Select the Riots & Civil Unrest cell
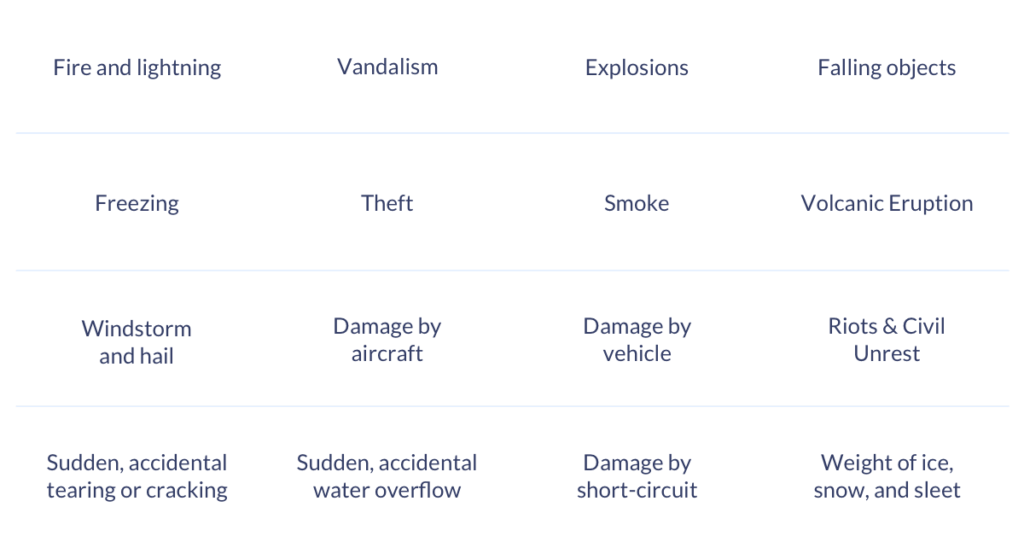 886,339
